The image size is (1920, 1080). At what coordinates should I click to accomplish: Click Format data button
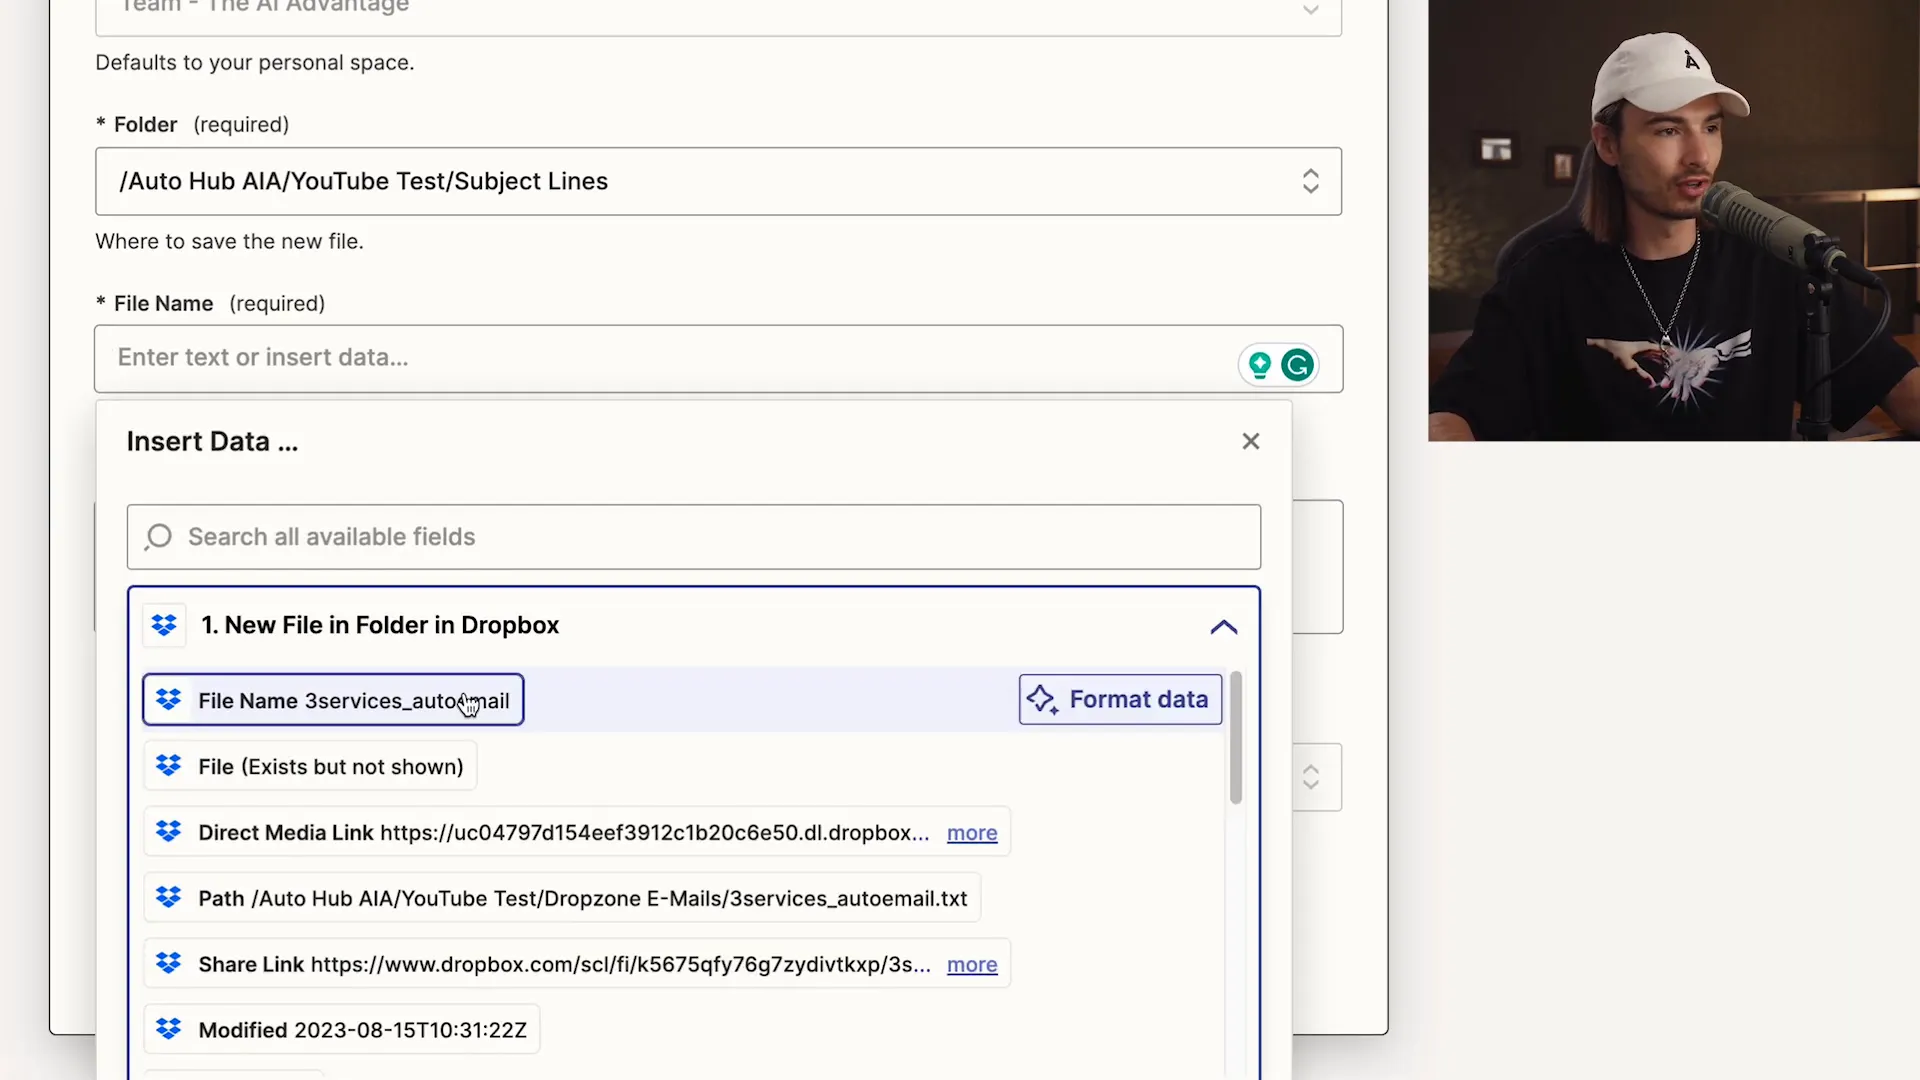coord(1120,699)
